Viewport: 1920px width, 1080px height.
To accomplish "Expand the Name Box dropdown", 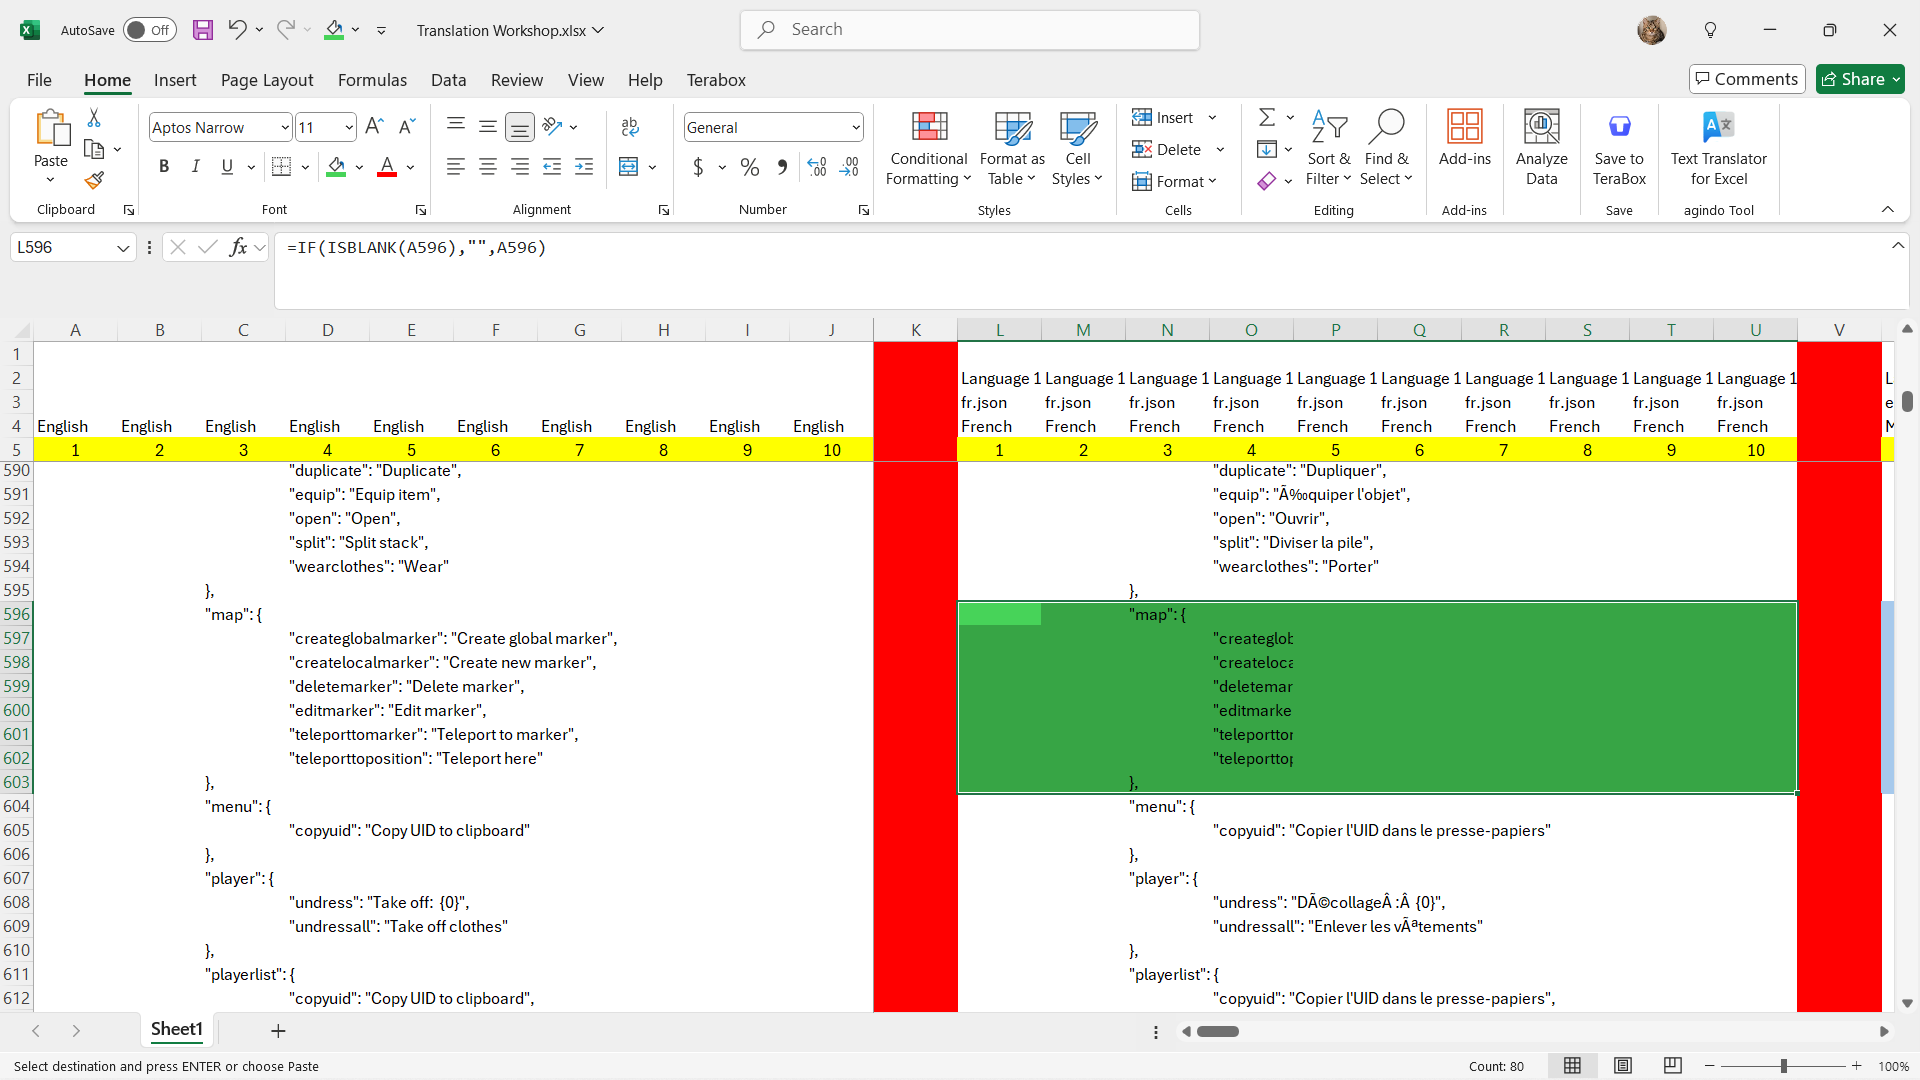I will (123, 248).
